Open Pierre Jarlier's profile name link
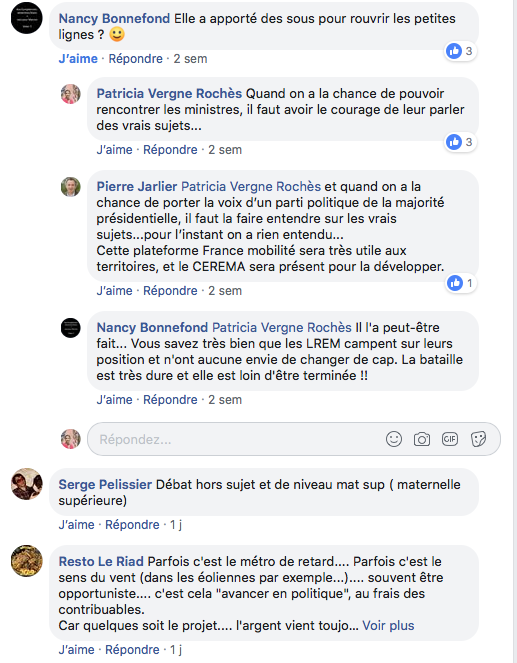517x663 pixels. pos(137,186)
